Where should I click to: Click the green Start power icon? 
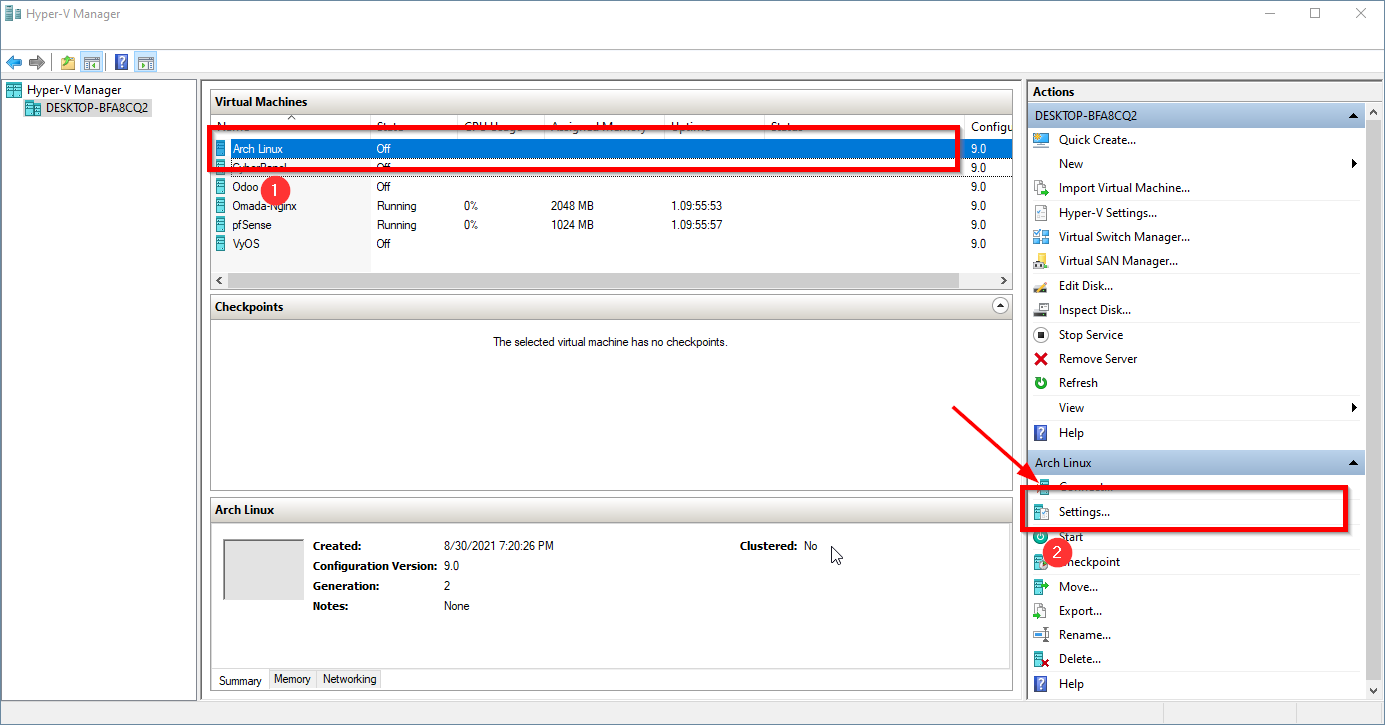pyautogui.click(x=1041, y=537)
